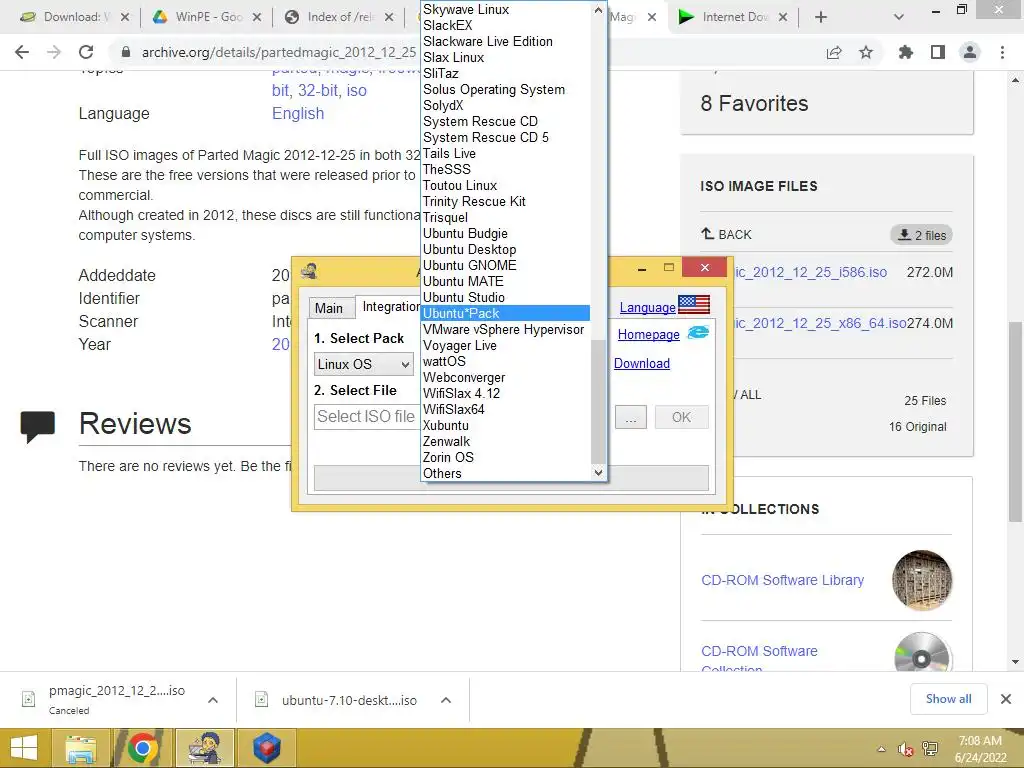The width and height of the screenshot is (1024, 768).
Task: Expand pmagic download item chevron
Action: 212,700
